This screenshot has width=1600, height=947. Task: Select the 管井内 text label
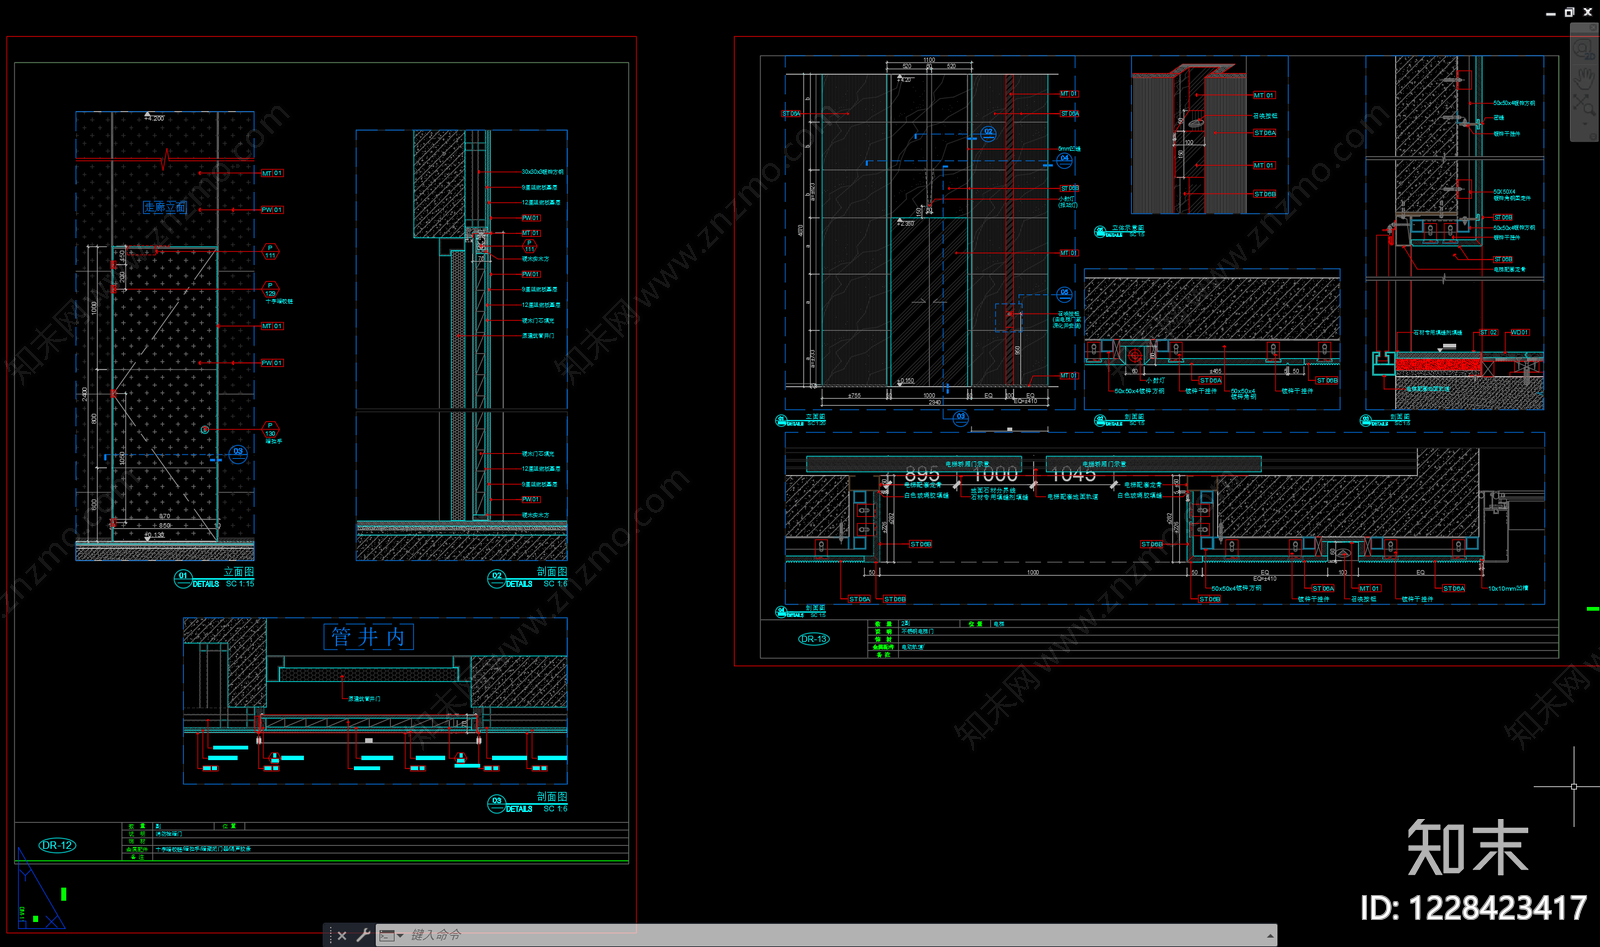[x=368, y=637]
